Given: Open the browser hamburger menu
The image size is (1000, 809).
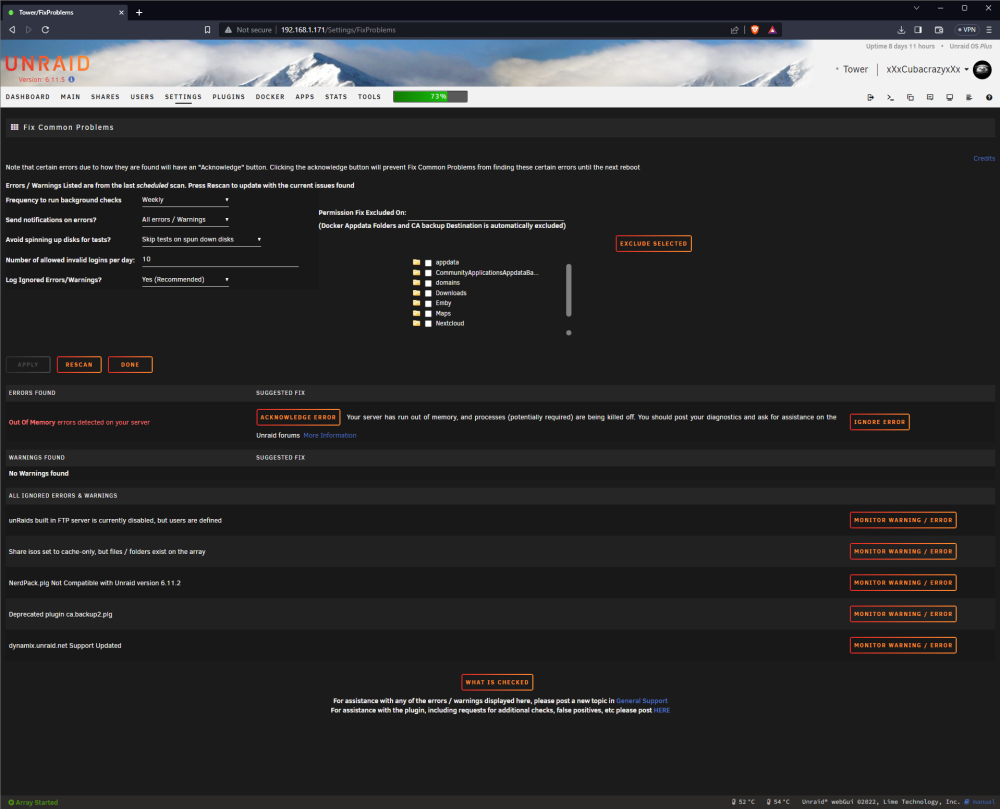Looking at the screenshot, I should 989,30.
